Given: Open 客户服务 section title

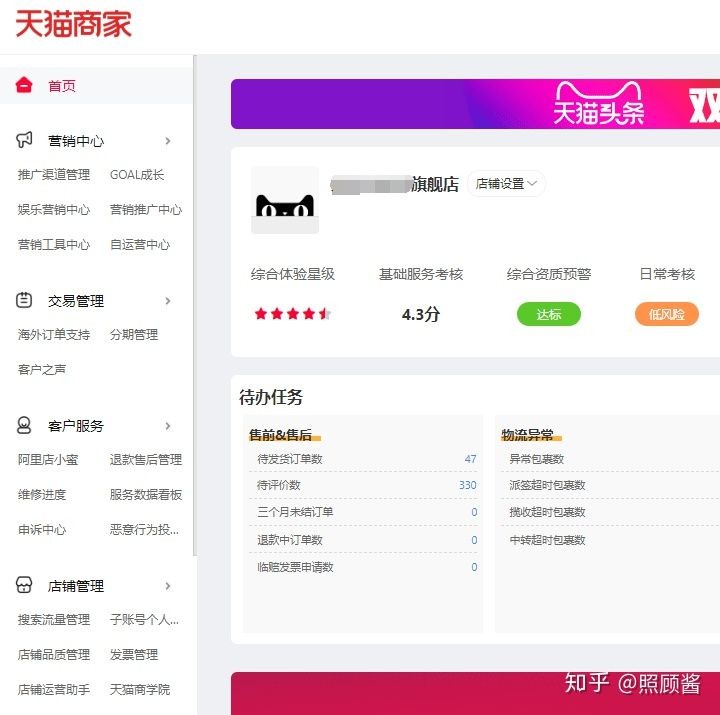Looking at the screenshot, I should click(76, 426).
